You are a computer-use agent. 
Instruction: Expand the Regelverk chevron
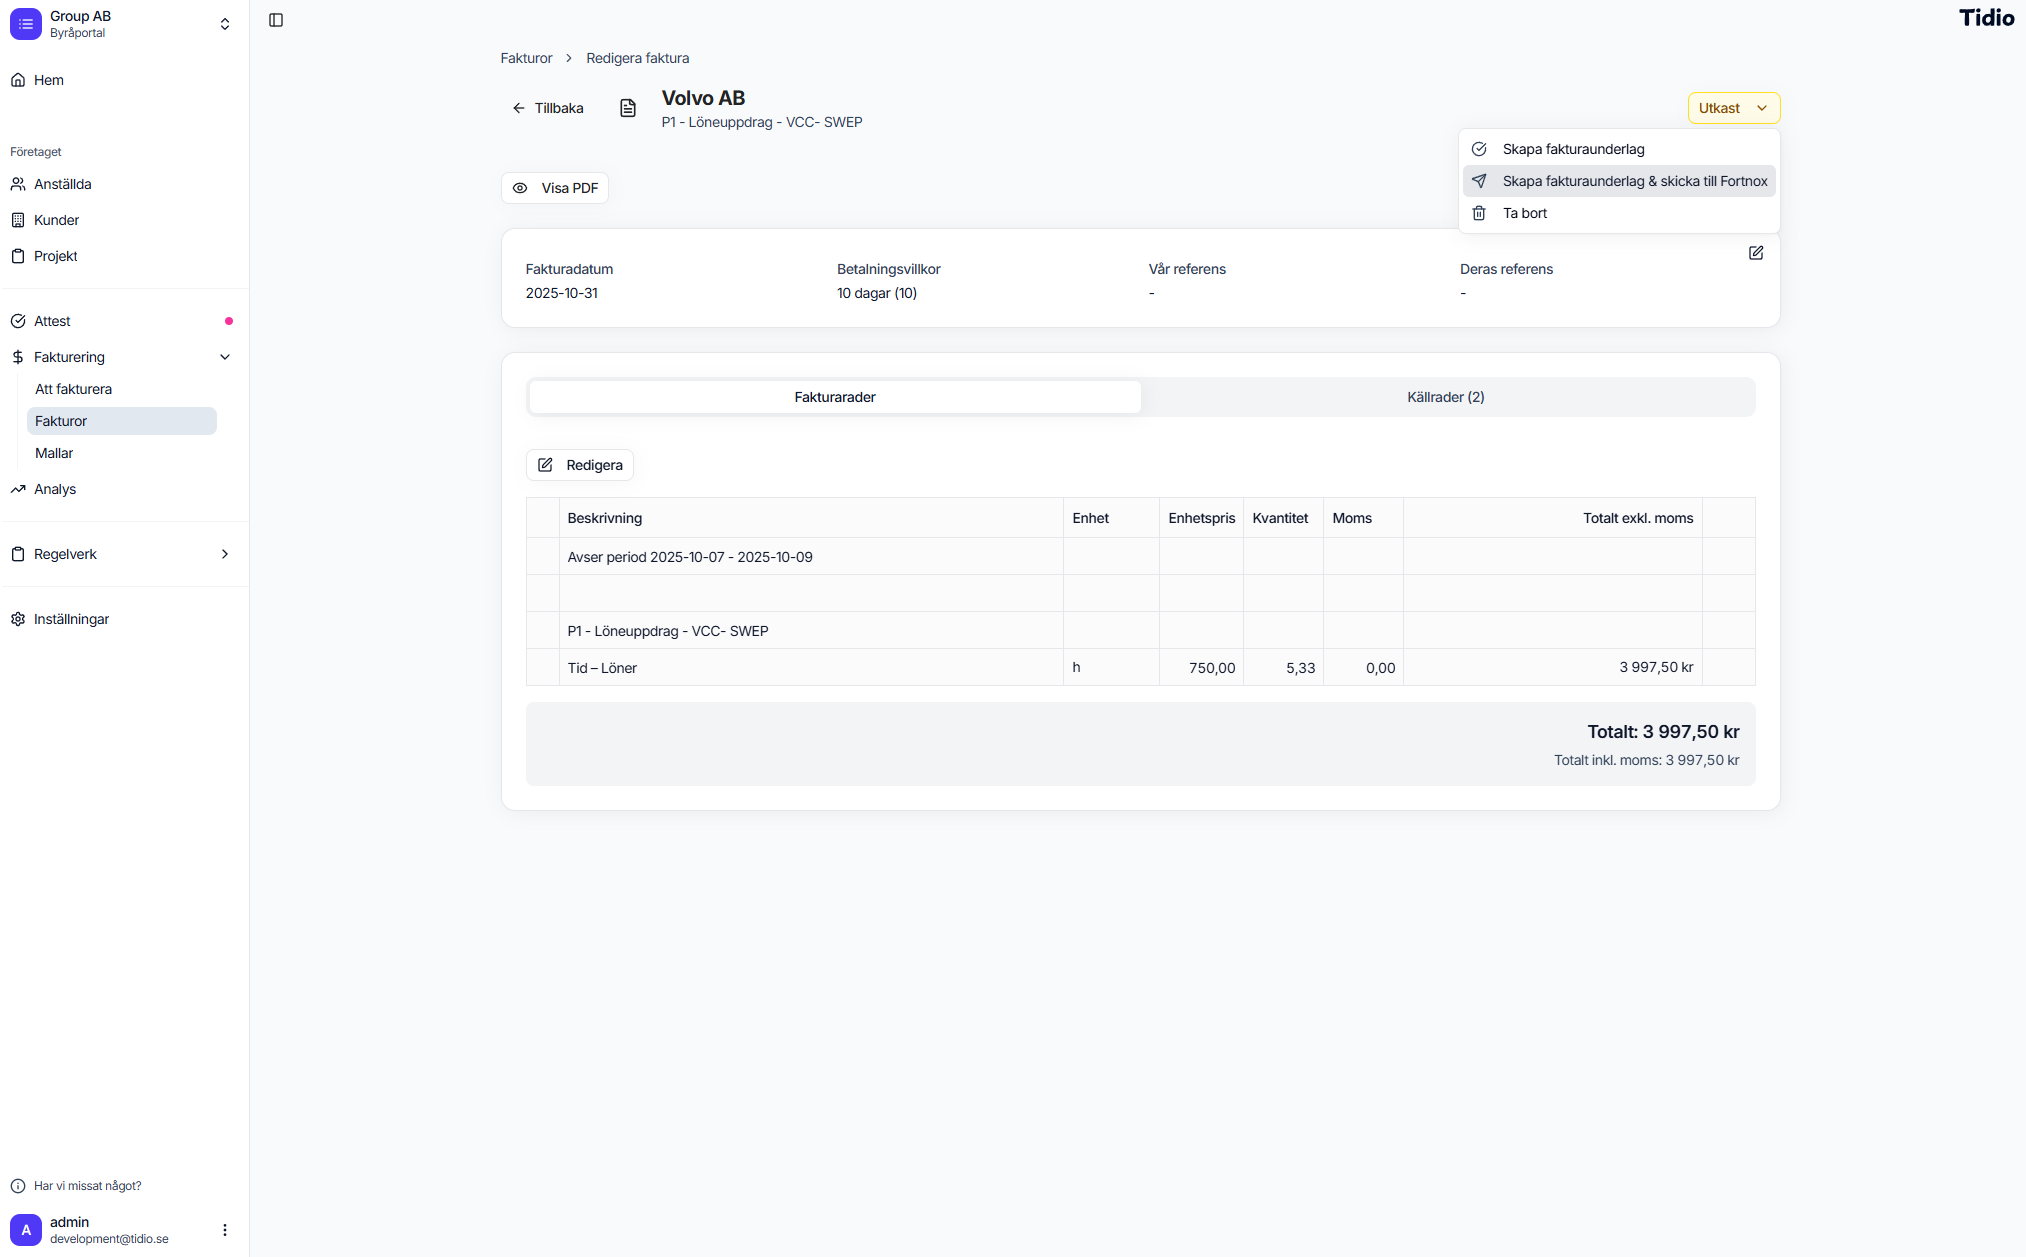(x=225, y=554)
